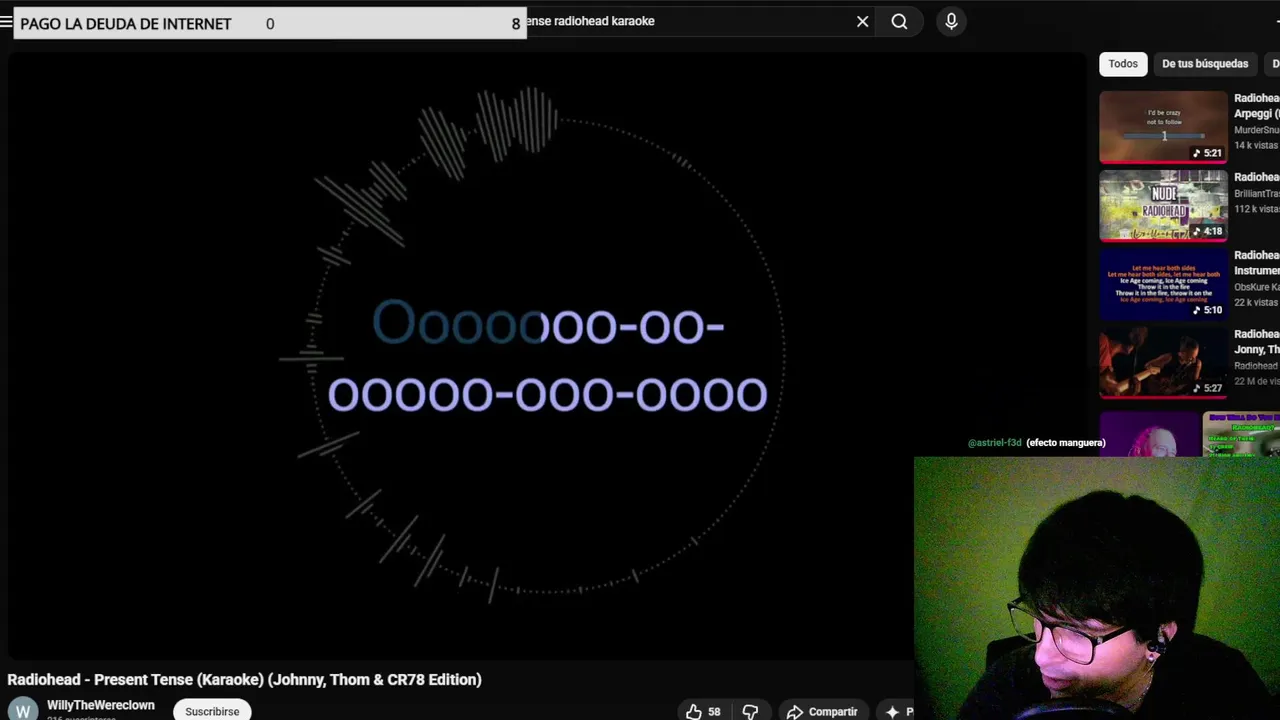Image resolution: width=1280 pixels, height=720 pixels.
Task: Start voice search with the microphone icon
Action: click(x=951, y=21)
